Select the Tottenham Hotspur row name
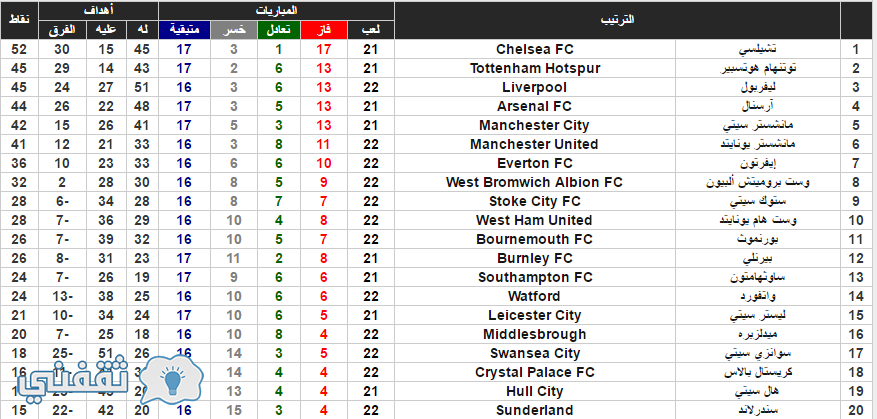 [535, 68]
